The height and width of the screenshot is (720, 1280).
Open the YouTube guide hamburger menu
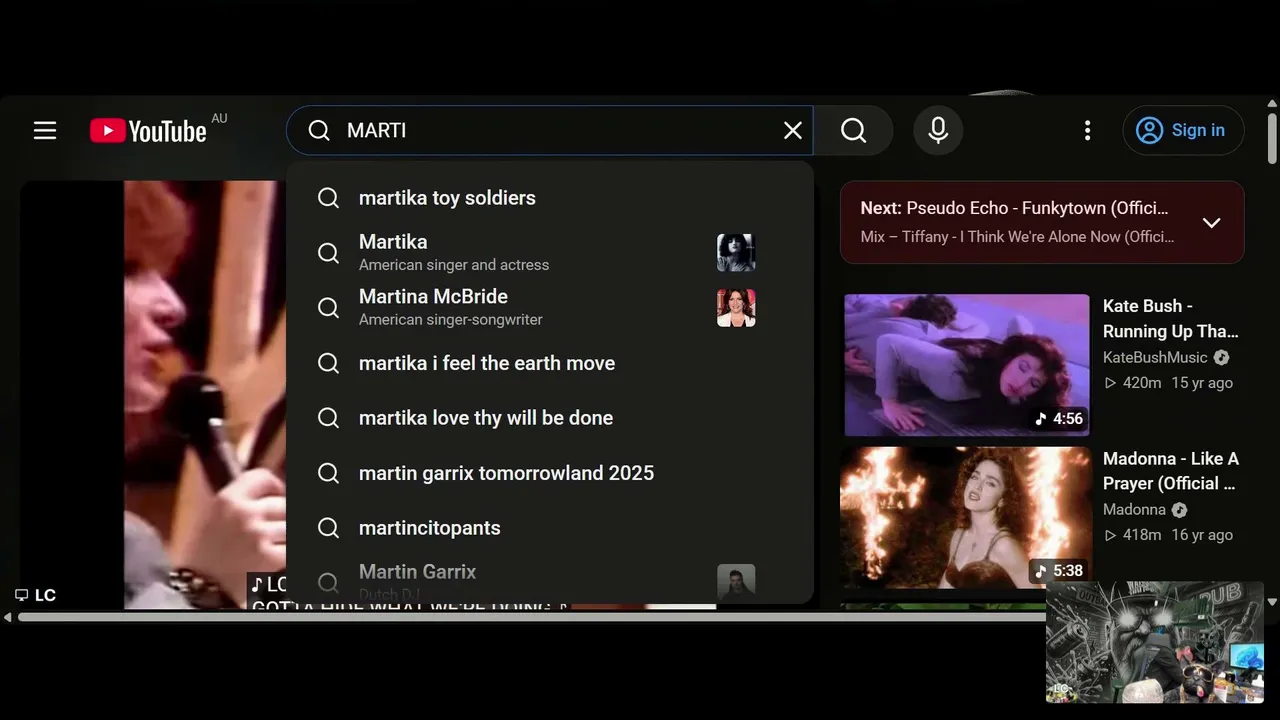pos(45,130)
